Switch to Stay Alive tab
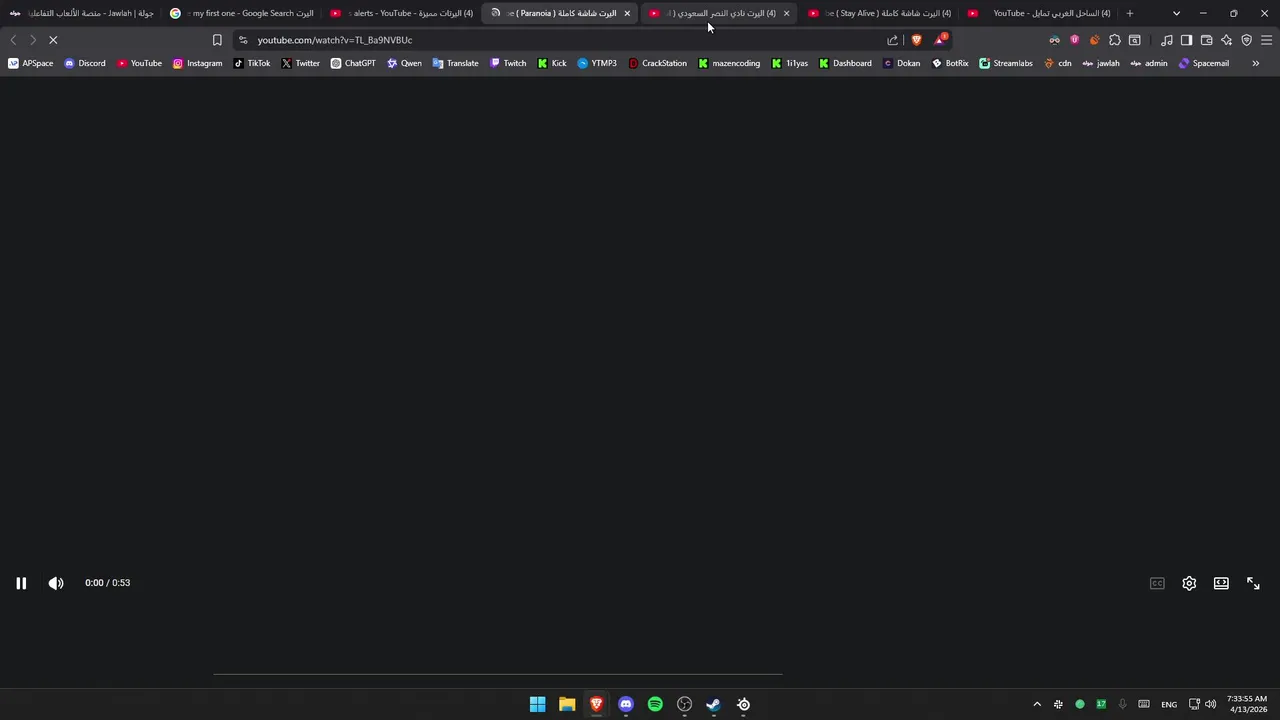Image resolution: width=1280 pixels, height=720 pixels. tap(880, 13)
